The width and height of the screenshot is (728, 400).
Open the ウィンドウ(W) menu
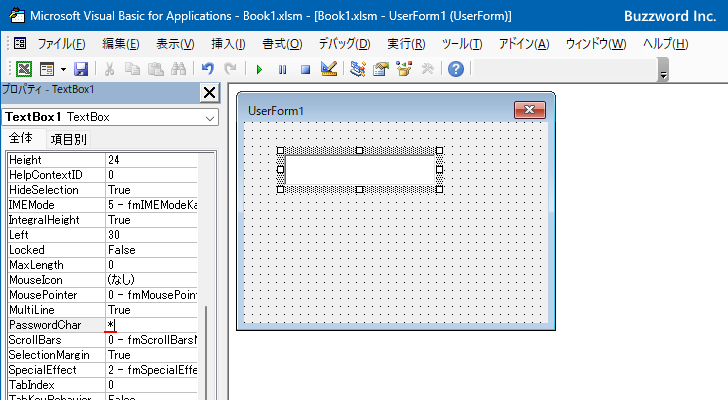tap(596, 44)
